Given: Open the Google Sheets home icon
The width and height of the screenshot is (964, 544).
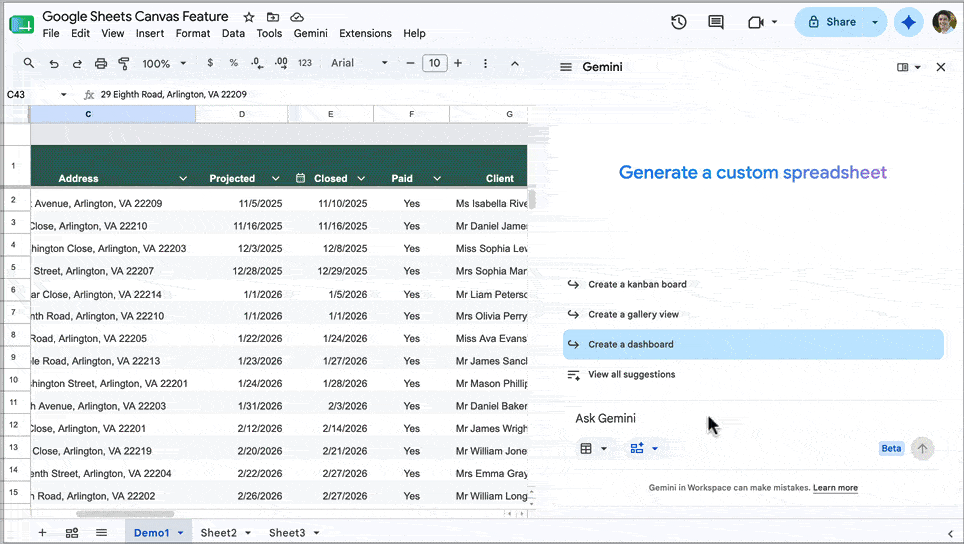Looking at the screenshot, I should click(22, 25).
